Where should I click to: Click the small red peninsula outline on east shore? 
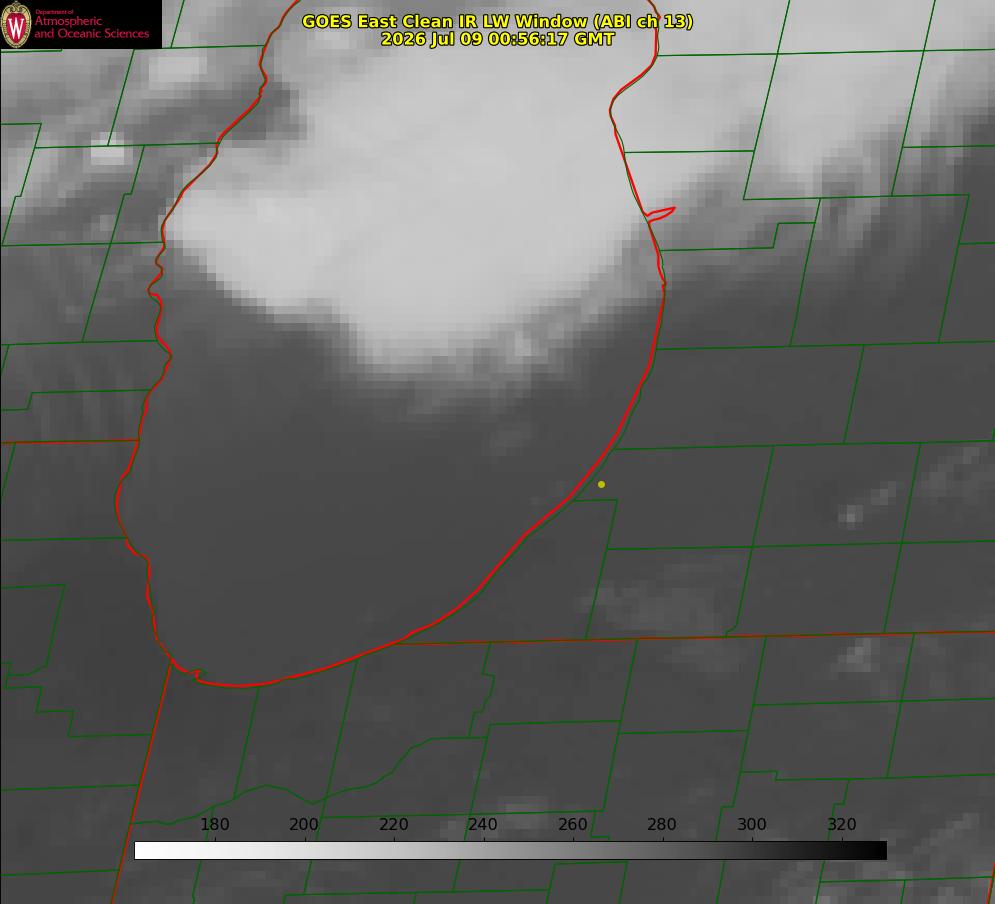(x=660, y=214)
